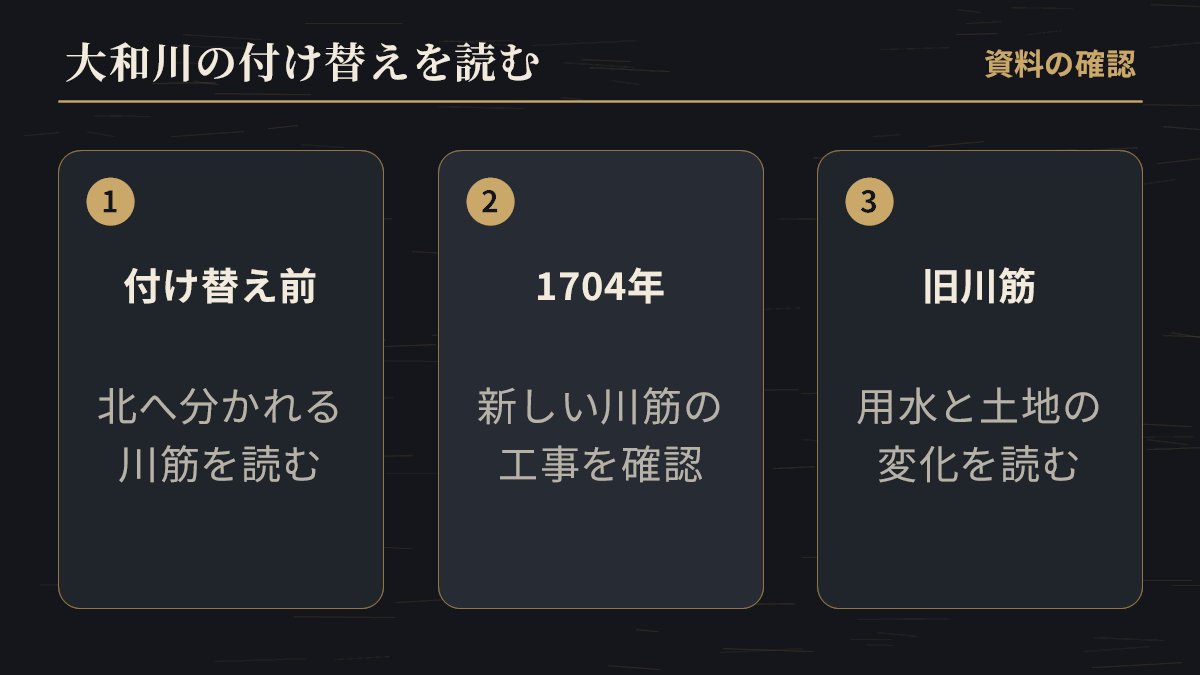Click the gold divider line under the title
This screenshot has width=1200, height=675.
pyautogui.click(x=600, y=101)
